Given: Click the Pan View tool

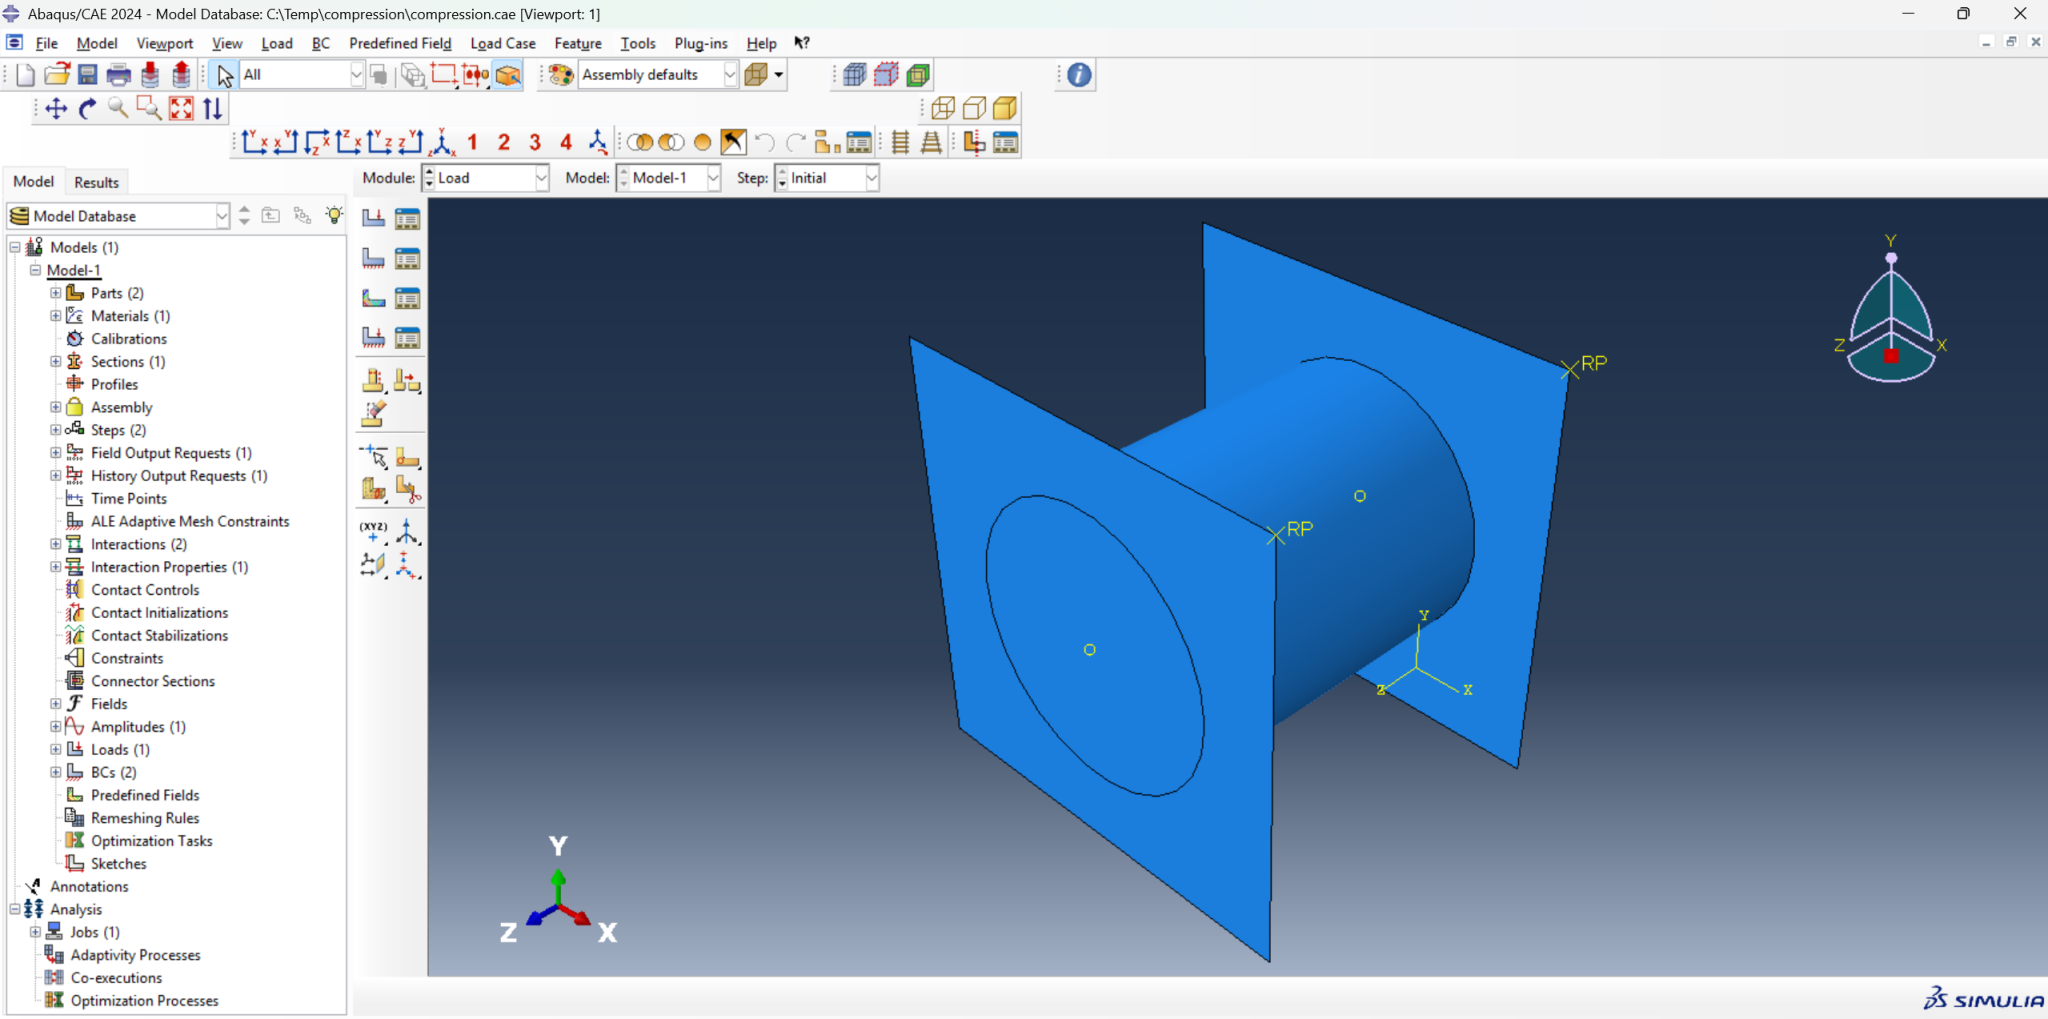Looking at the screenshot, I should coord(56,109).
